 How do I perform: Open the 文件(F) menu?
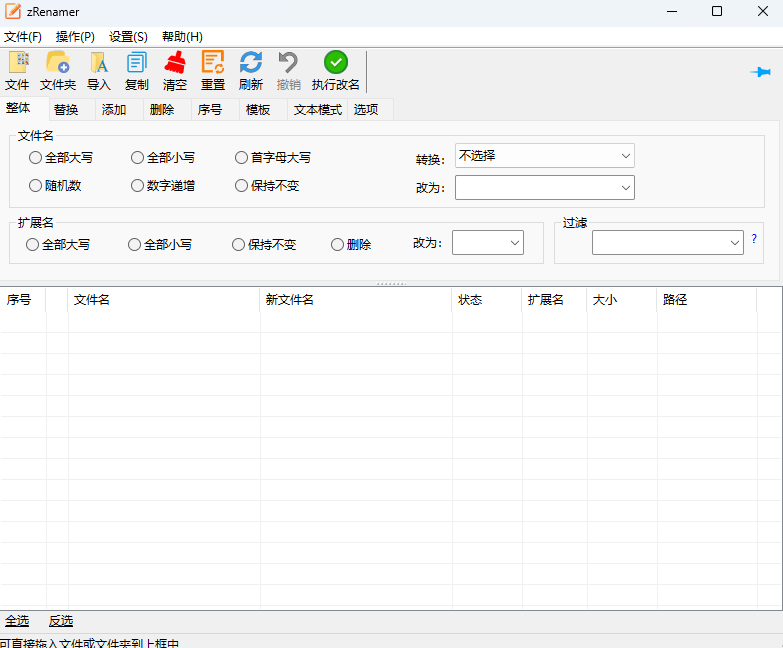click(x=23, y=37)
